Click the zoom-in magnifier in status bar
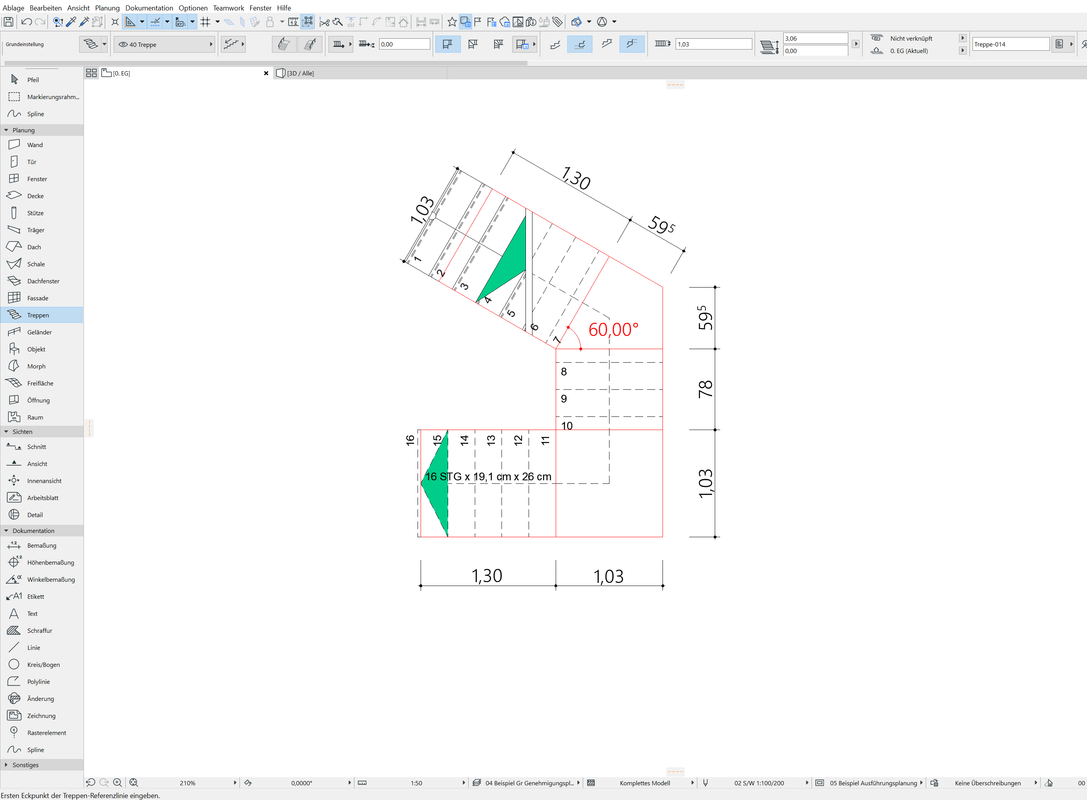Screen dimensions: 1087x800 (x=118, y=783)
